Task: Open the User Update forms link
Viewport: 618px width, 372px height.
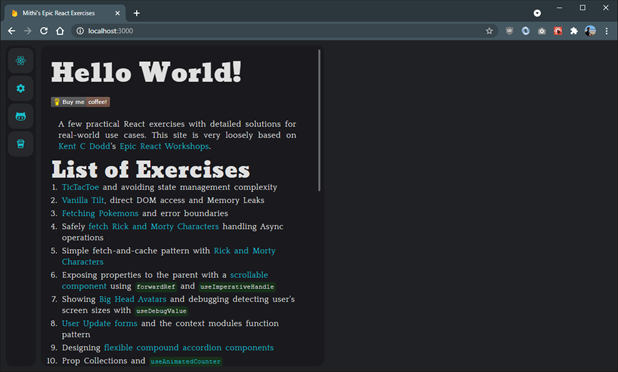Action: click(x=100, y=323)
